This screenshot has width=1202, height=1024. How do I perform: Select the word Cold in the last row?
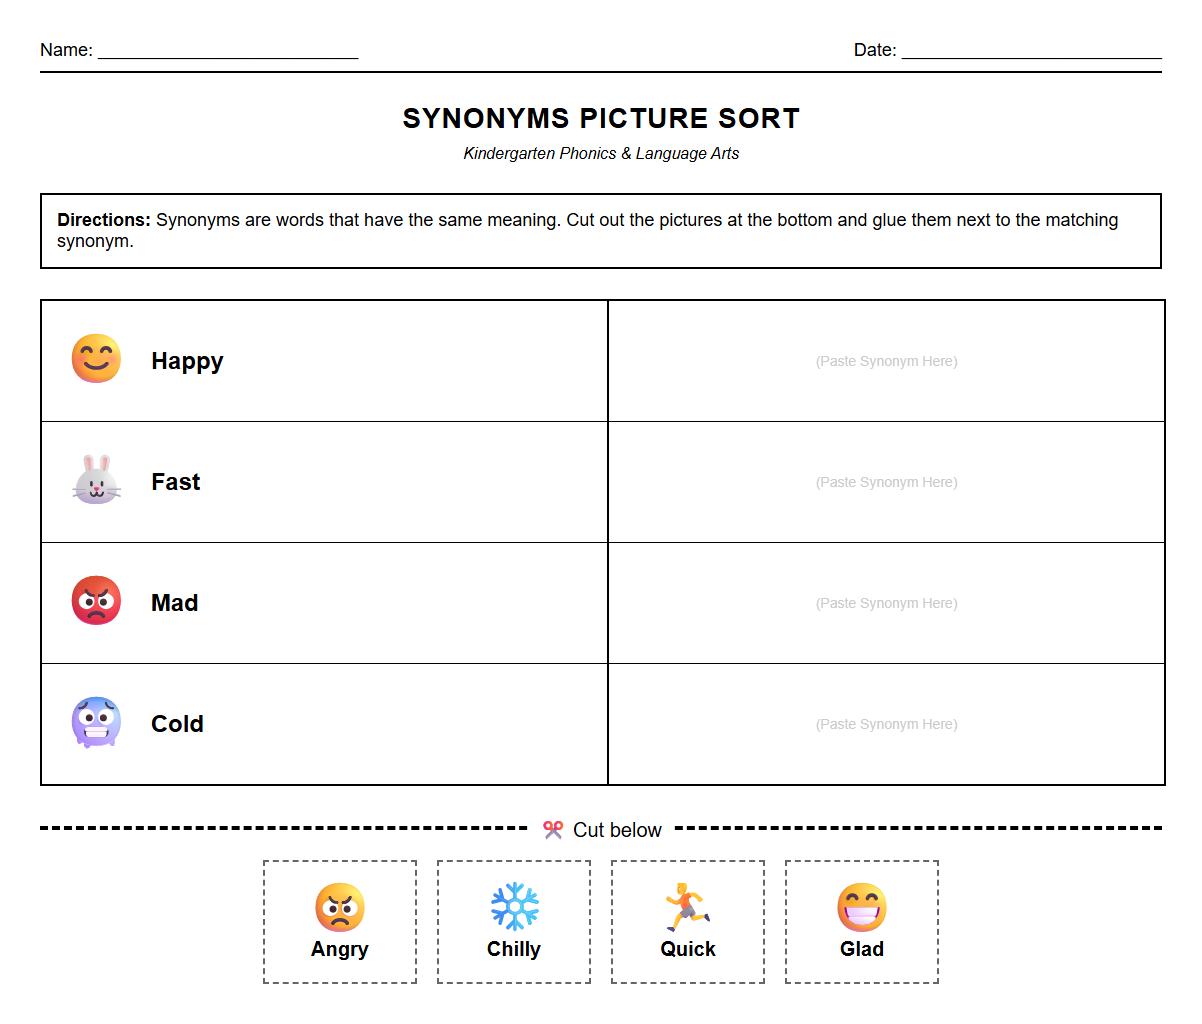[177, 723]
